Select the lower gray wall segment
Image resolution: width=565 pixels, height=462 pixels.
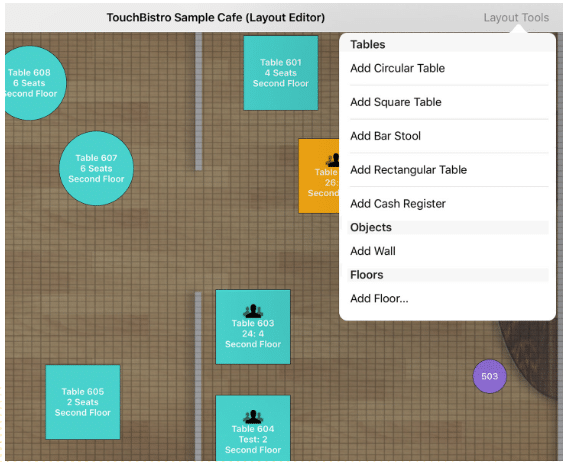(198, 376)
